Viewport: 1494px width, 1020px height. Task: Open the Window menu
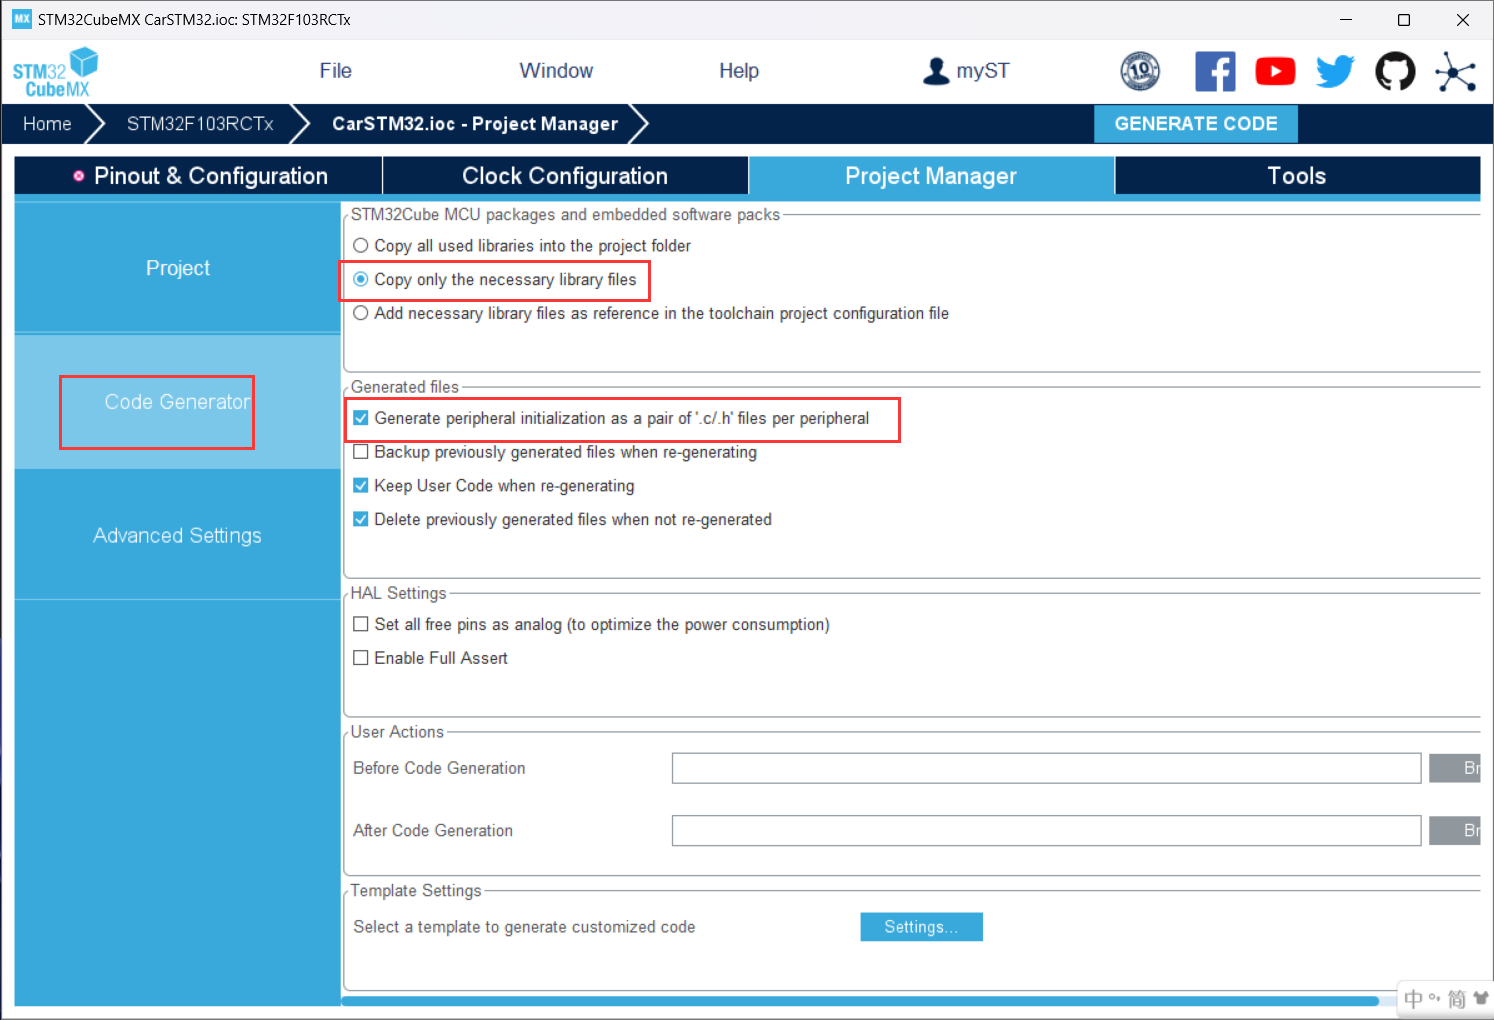(x=556, y=71)
